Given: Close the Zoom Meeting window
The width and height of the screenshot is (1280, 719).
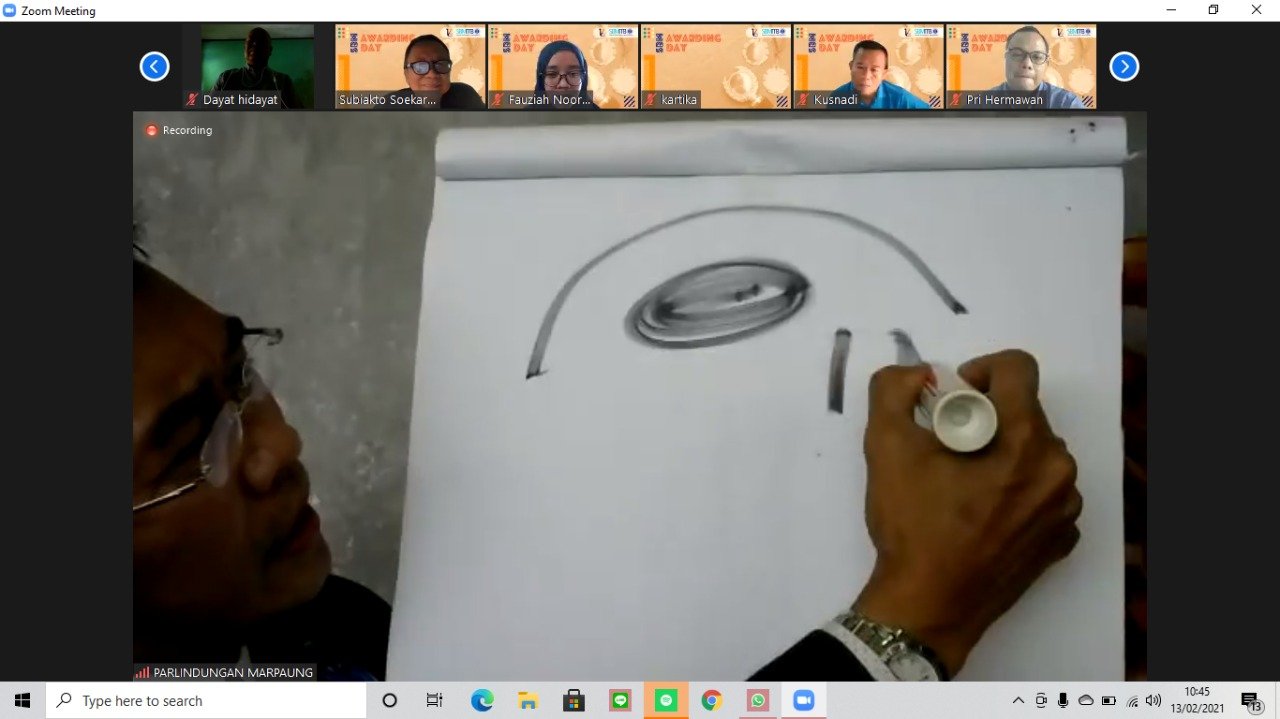Looking at the screenshot, I should click(1257, 10).
